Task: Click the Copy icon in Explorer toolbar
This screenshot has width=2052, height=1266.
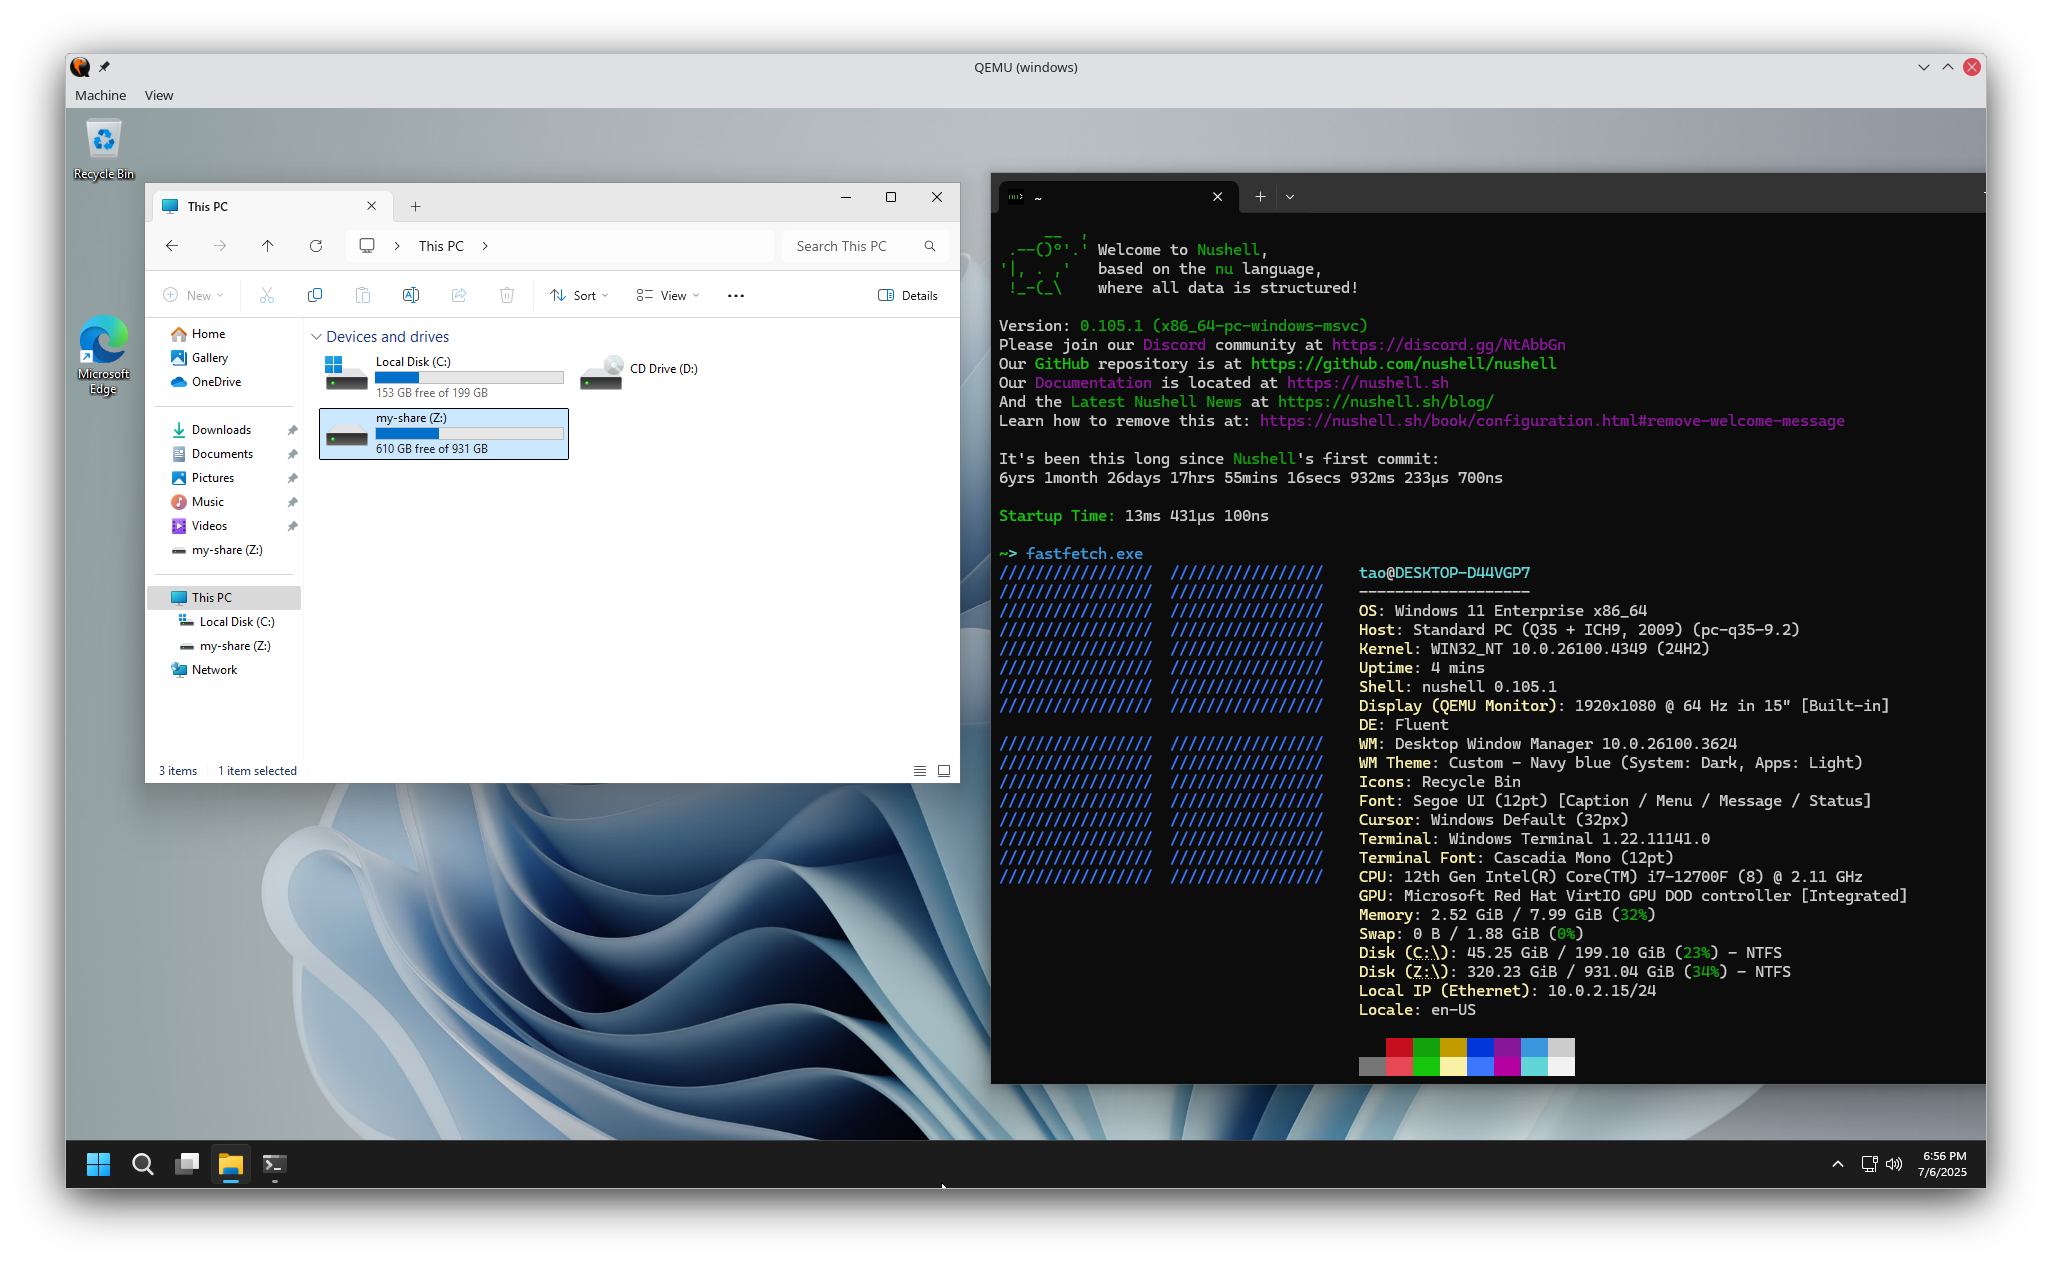Action: pyautogui.click(x=315, y=295)
